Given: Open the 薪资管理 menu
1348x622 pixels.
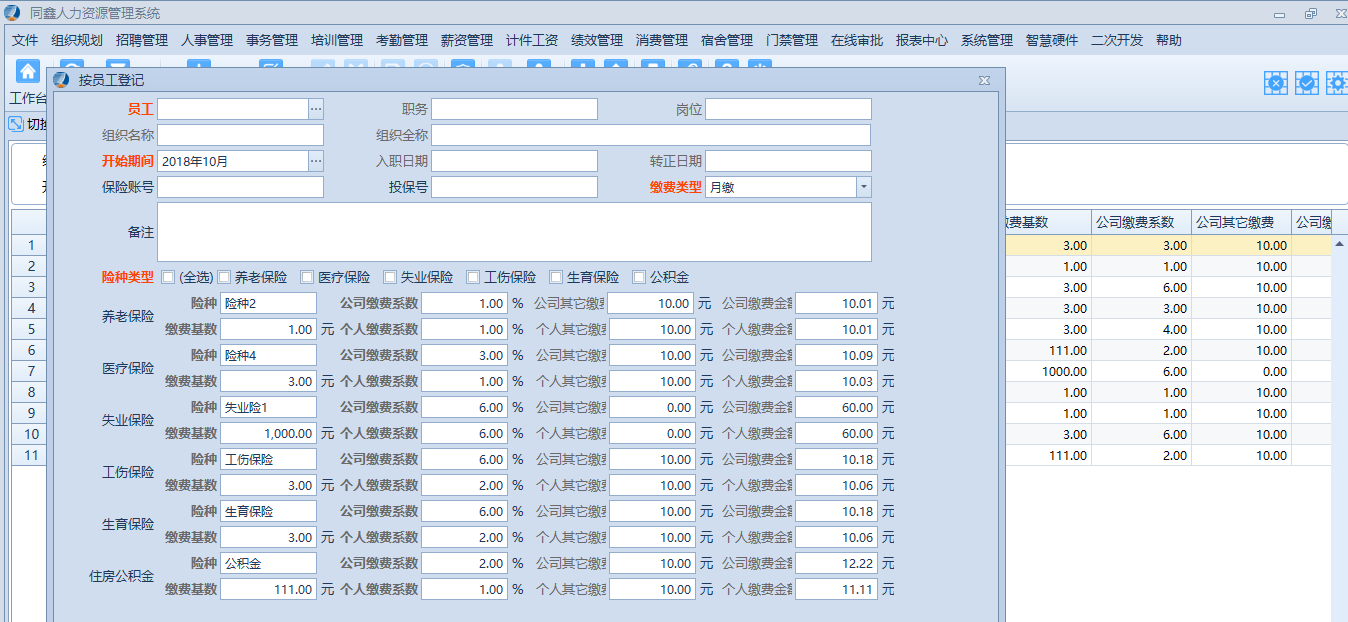Looking at the screenshot, I should click(x=467, y=40).
